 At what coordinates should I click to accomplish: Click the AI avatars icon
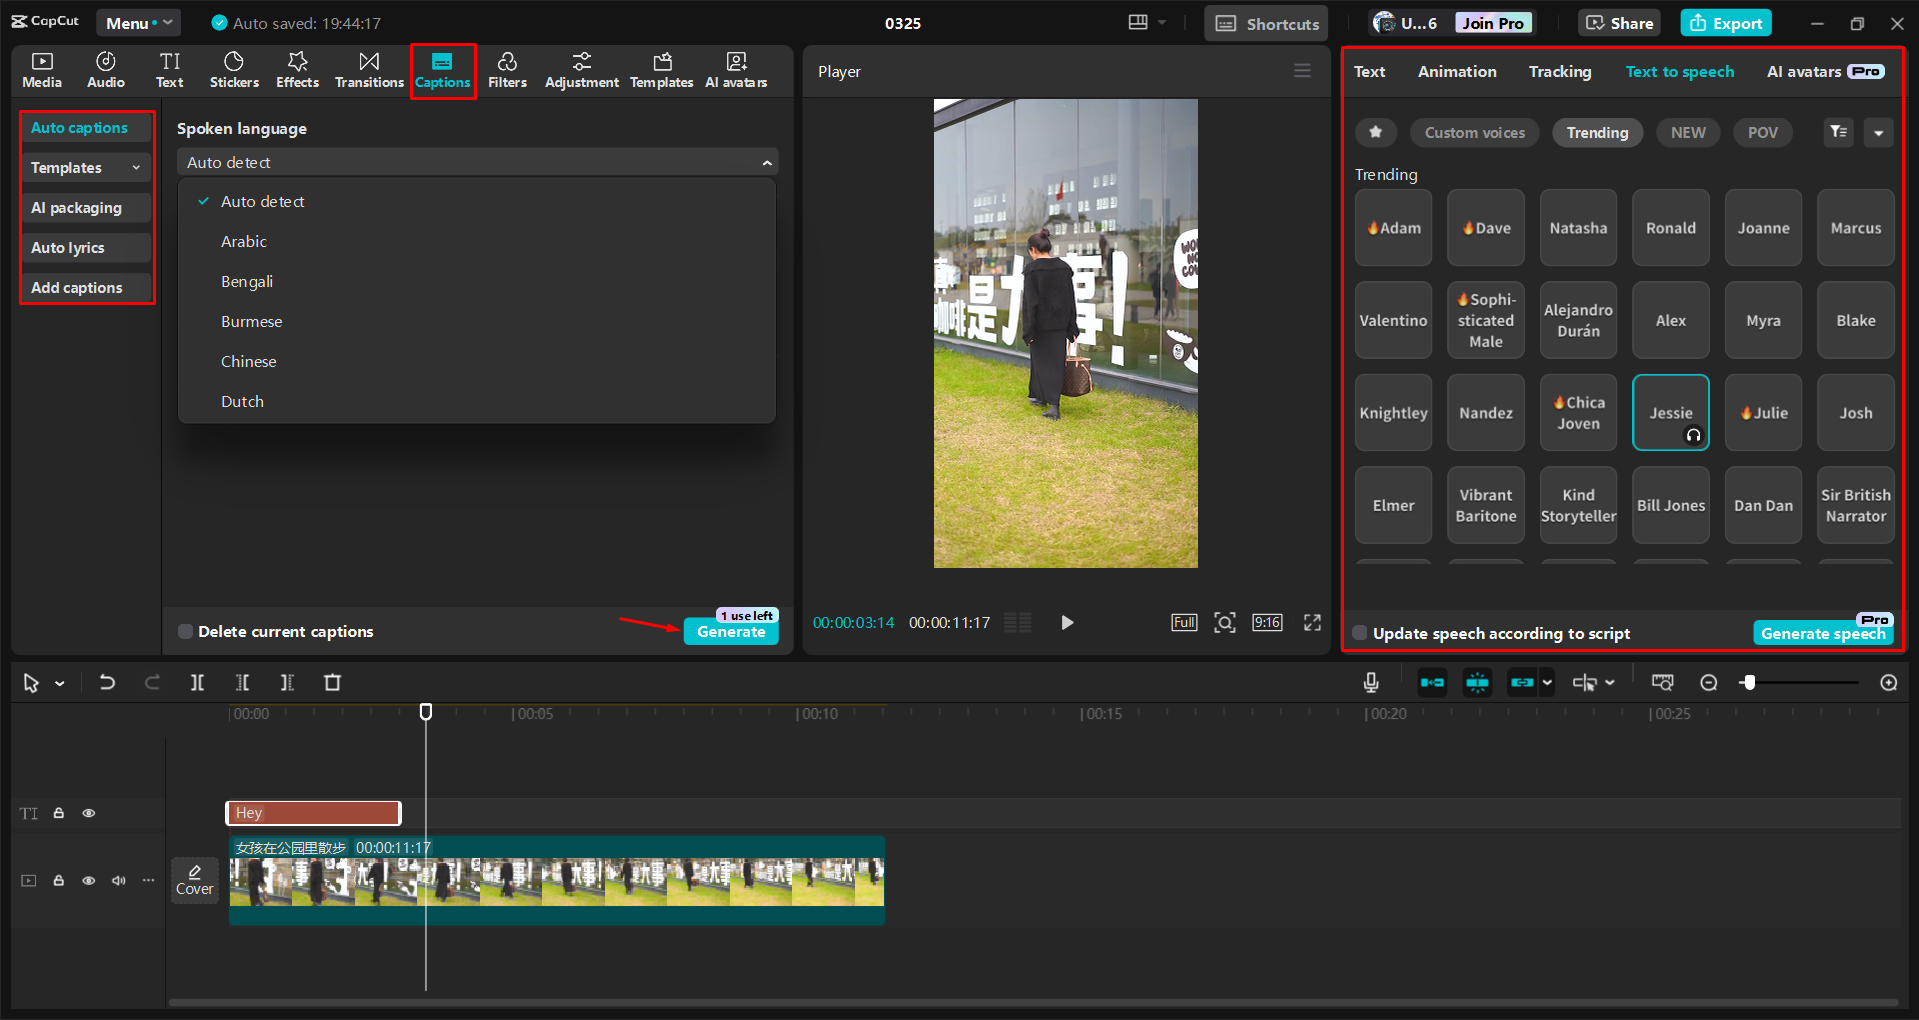[x=735, y=69]
